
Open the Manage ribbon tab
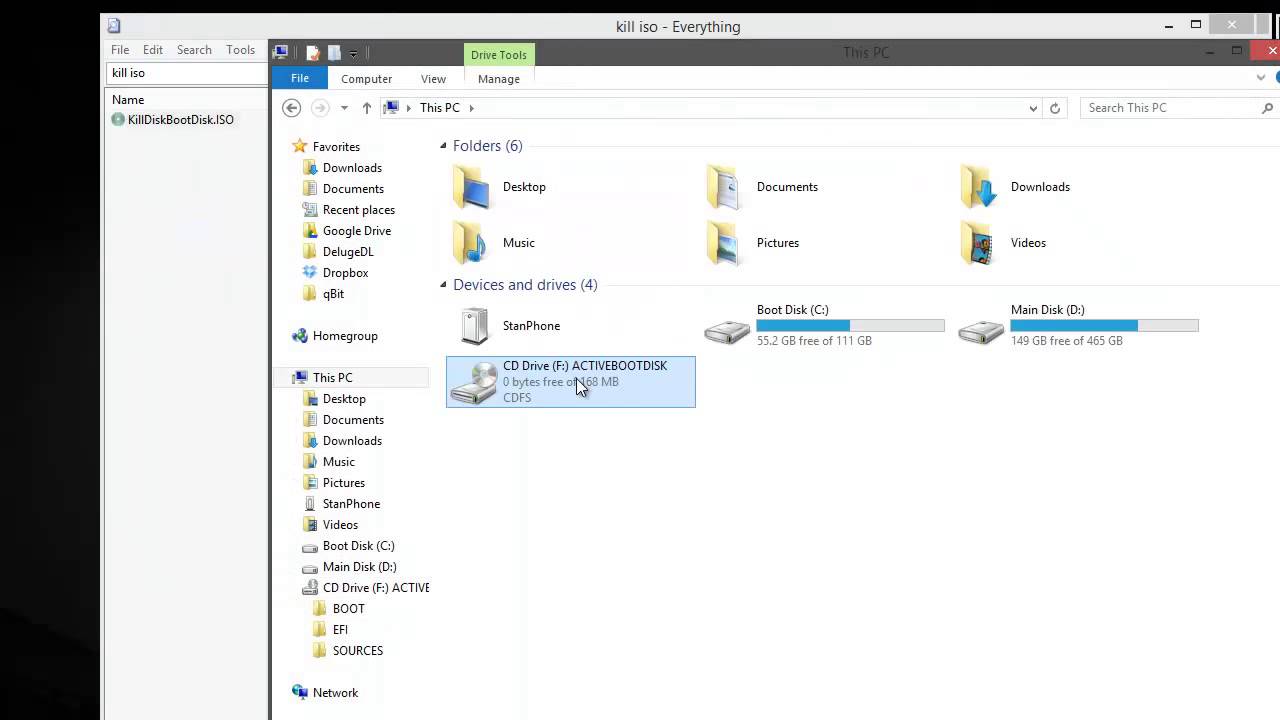pyautogui.click(x=498, y=79)
